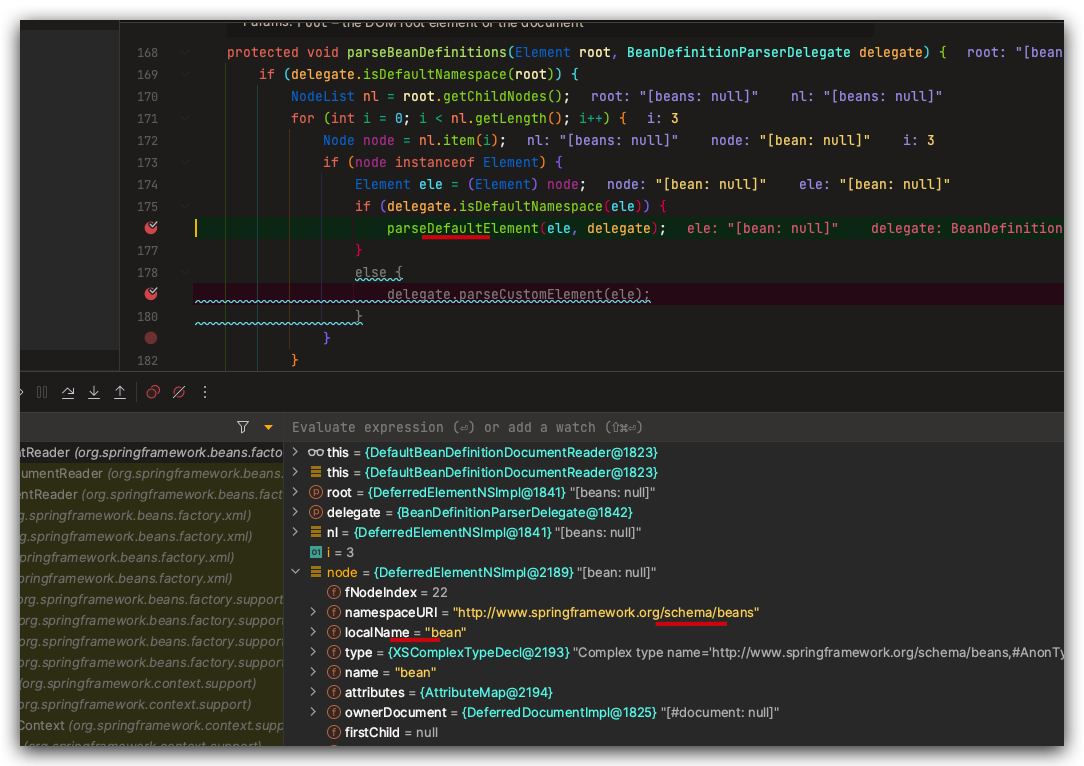Toggle the breakpoint on parseDefaultElement line
This screenshot has width=1084, height=766.
tap(151, 228)
